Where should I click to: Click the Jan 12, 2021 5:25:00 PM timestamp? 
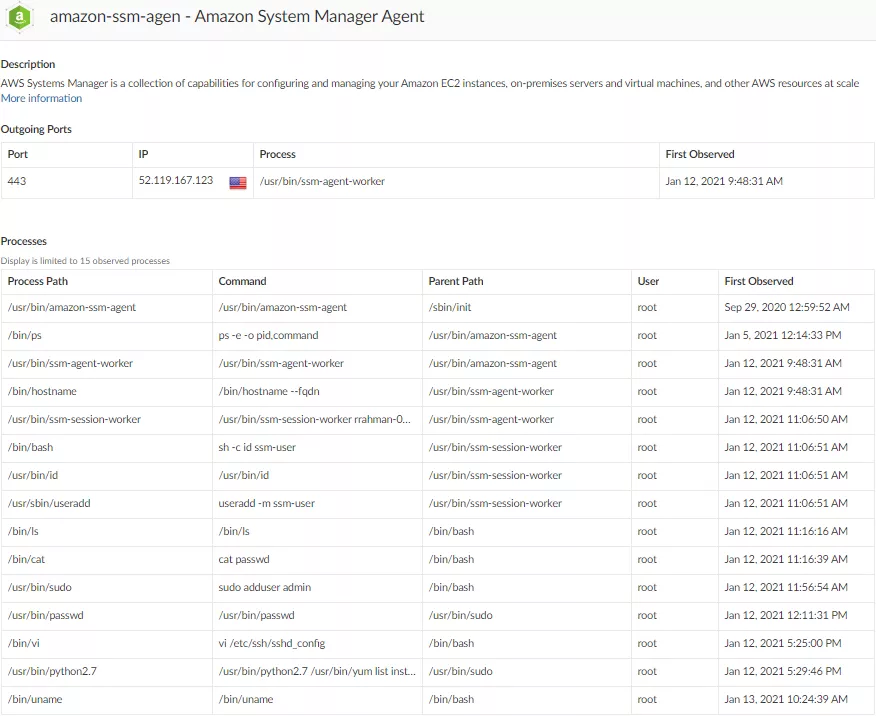point(783,643)
